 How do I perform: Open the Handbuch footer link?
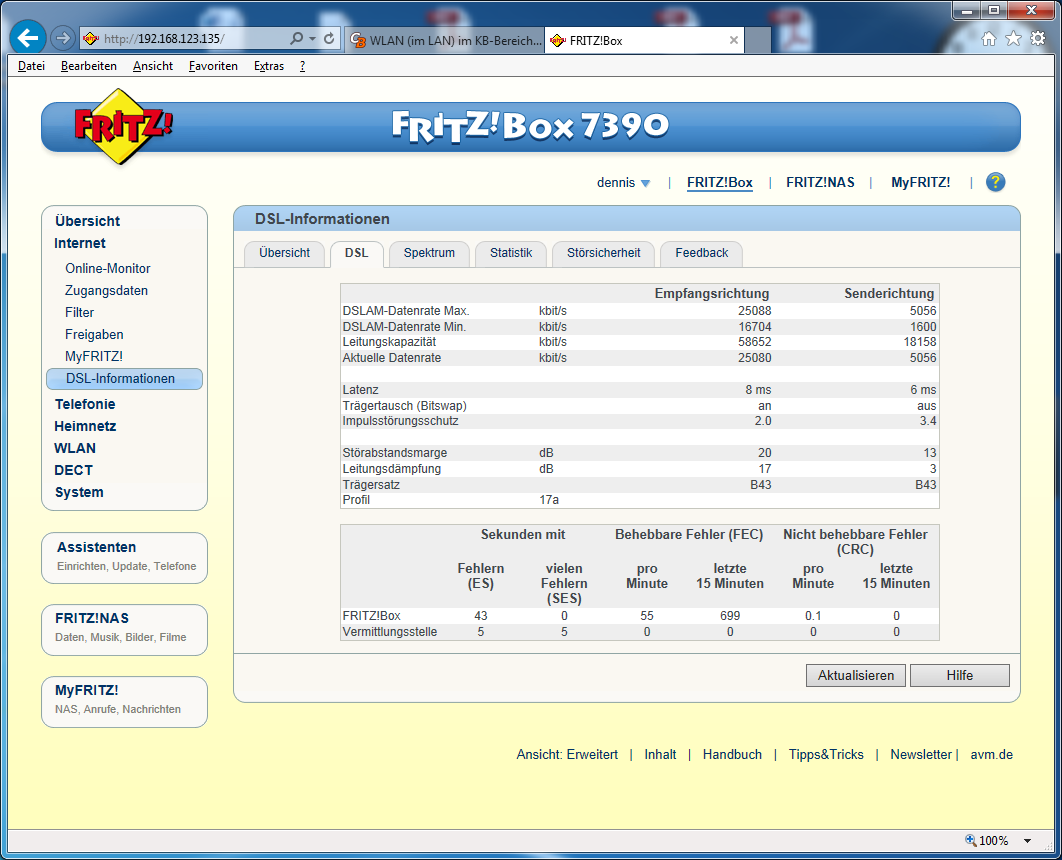pos(732,754)
